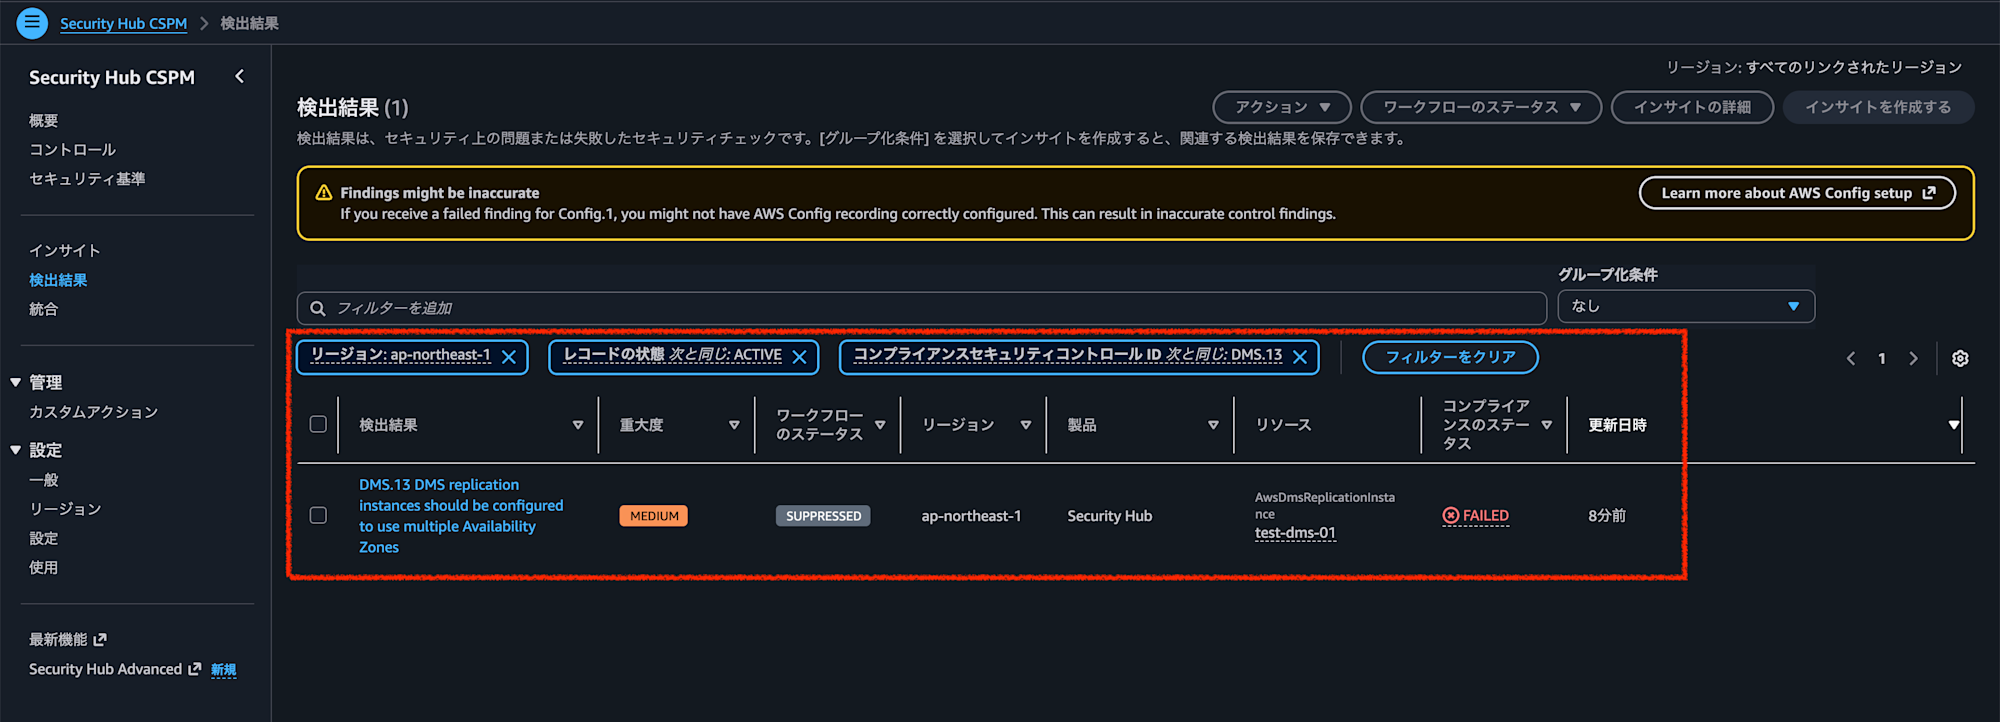Select 検出結果 in the sidebar

(x=58, y=280)
